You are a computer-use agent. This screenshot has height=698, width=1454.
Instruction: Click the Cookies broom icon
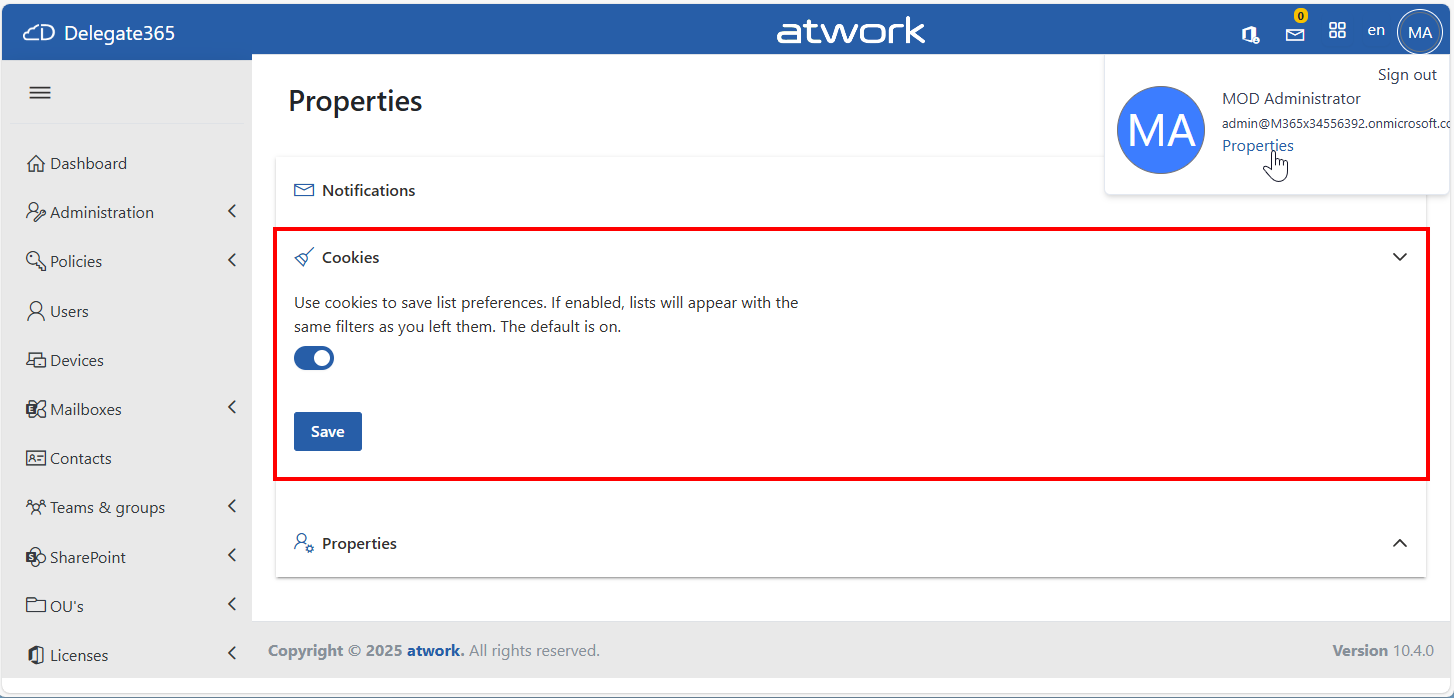[x=304, y=257]
